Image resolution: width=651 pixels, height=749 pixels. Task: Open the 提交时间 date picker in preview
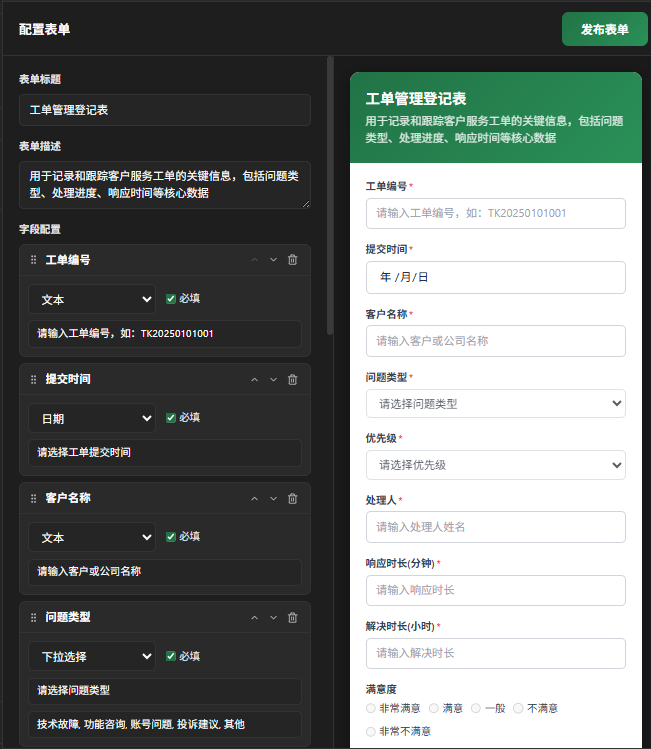tap(496, 277)
